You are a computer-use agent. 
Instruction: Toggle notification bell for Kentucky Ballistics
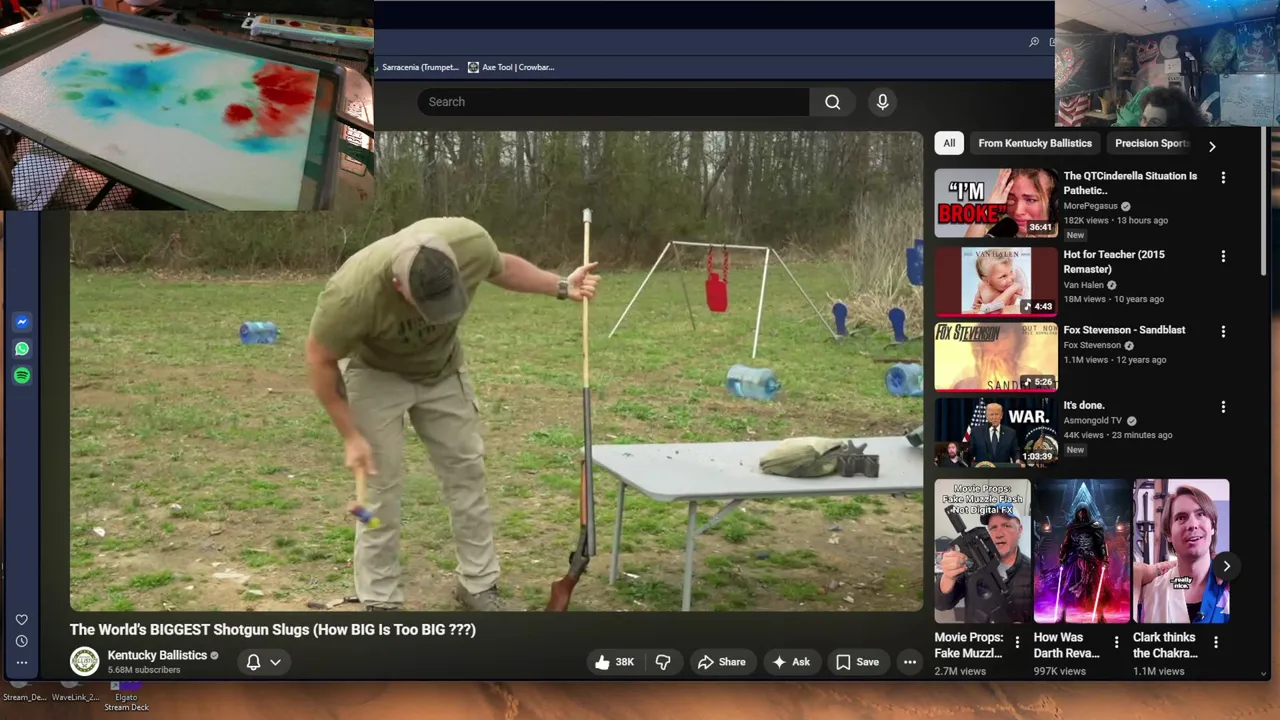253,662
